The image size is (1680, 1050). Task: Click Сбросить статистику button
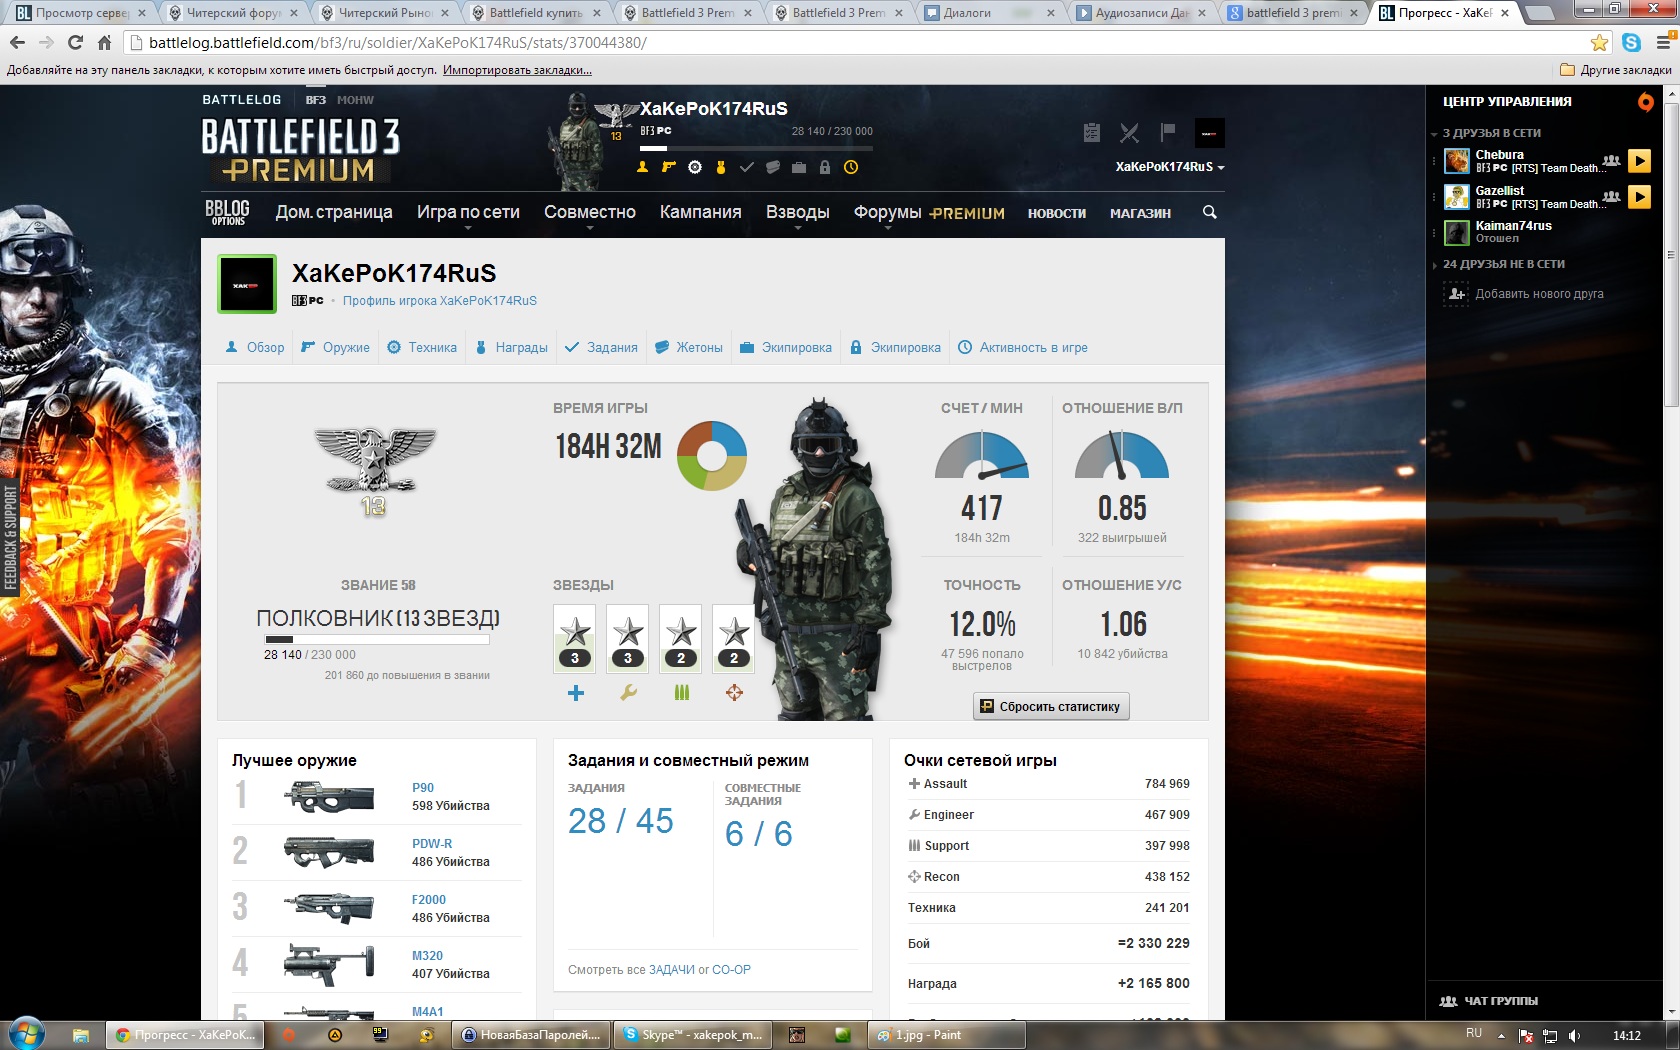1051,706
